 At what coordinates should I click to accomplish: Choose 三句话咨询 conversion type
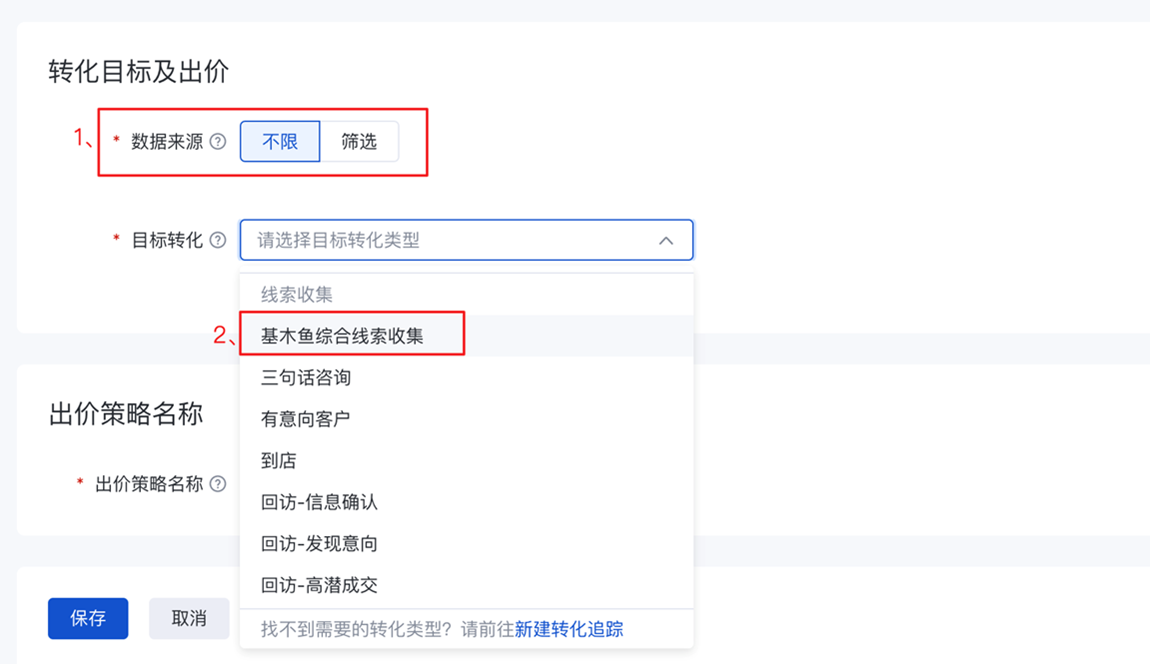click(x=306, y=378)
